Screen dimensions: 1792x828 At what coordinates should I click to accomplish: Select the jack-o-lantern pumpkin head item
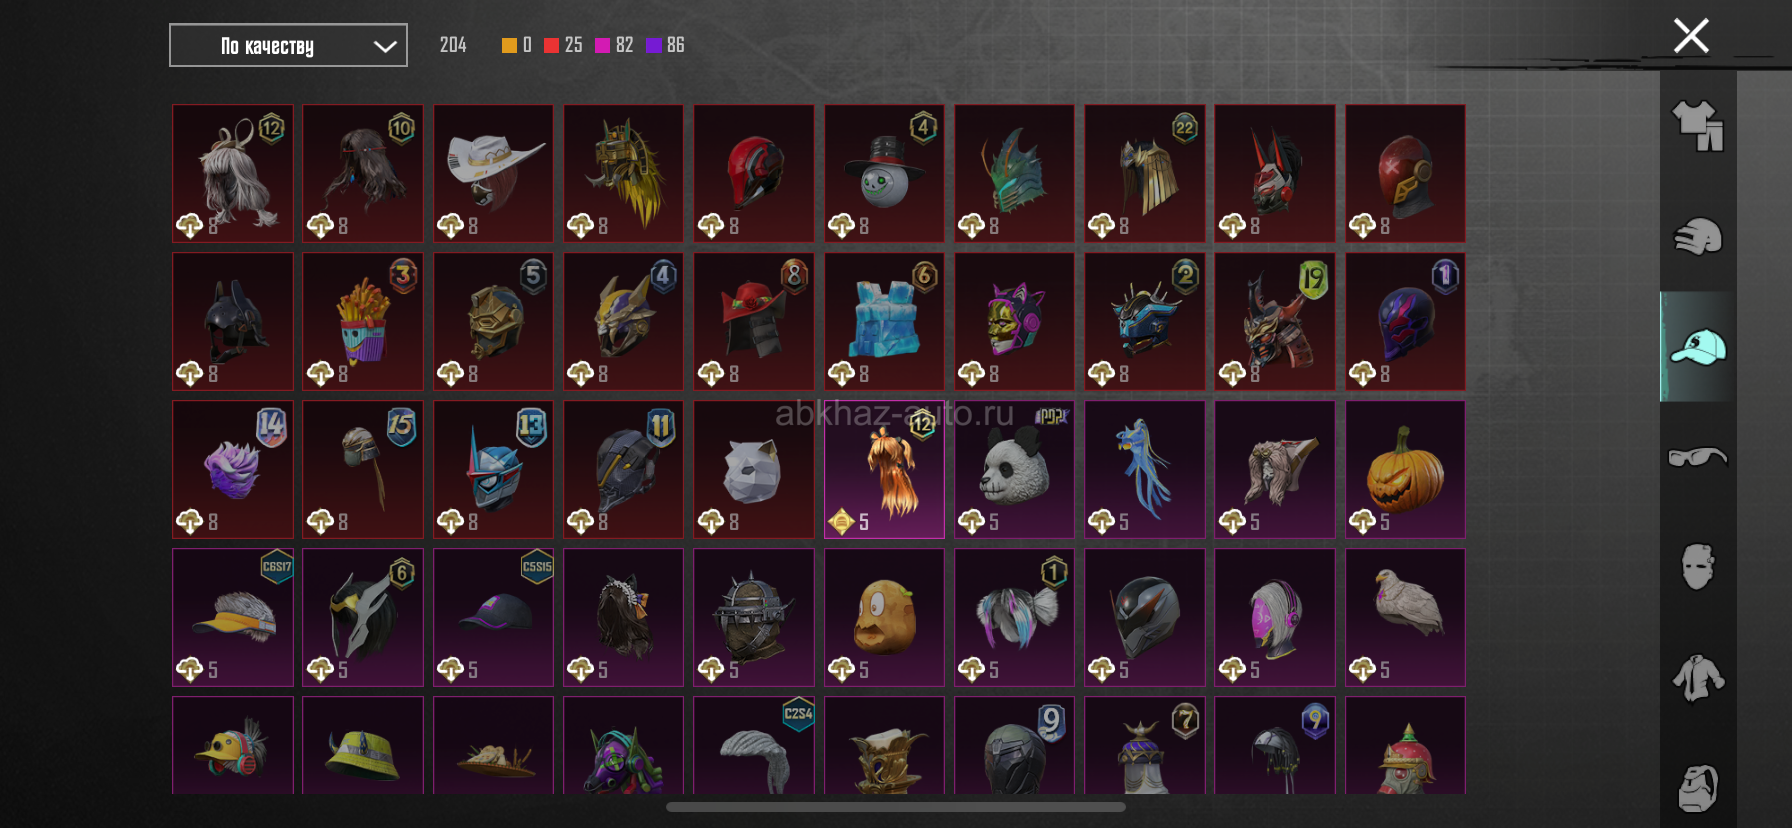[1405, 469]
